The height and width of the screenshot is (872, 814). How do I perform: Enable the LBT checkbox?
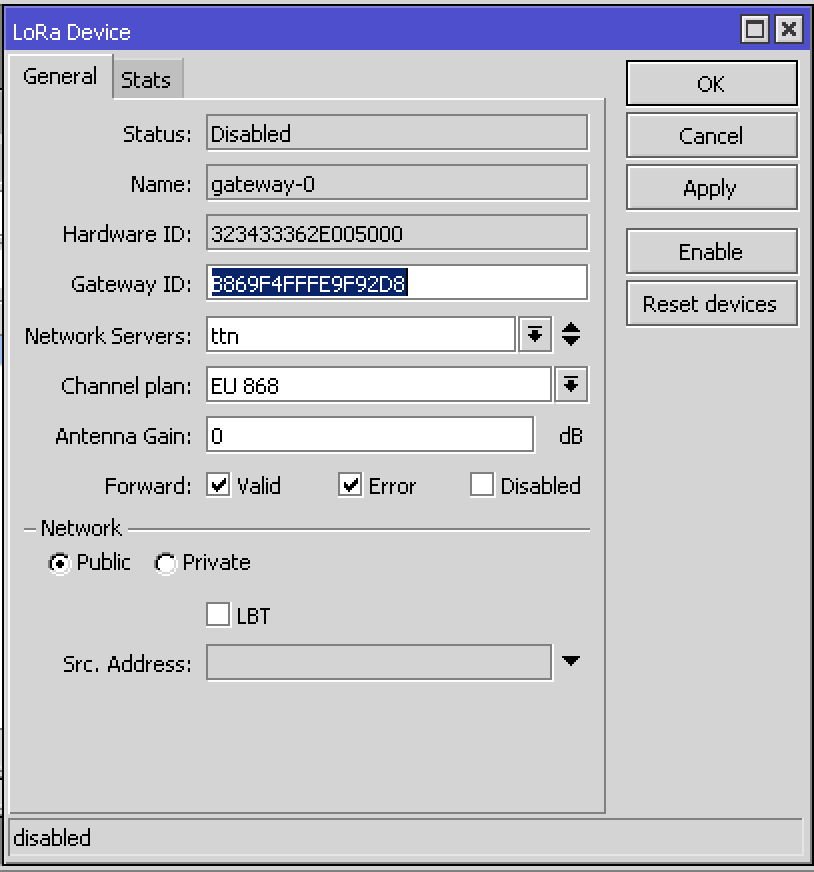(218, 614)
